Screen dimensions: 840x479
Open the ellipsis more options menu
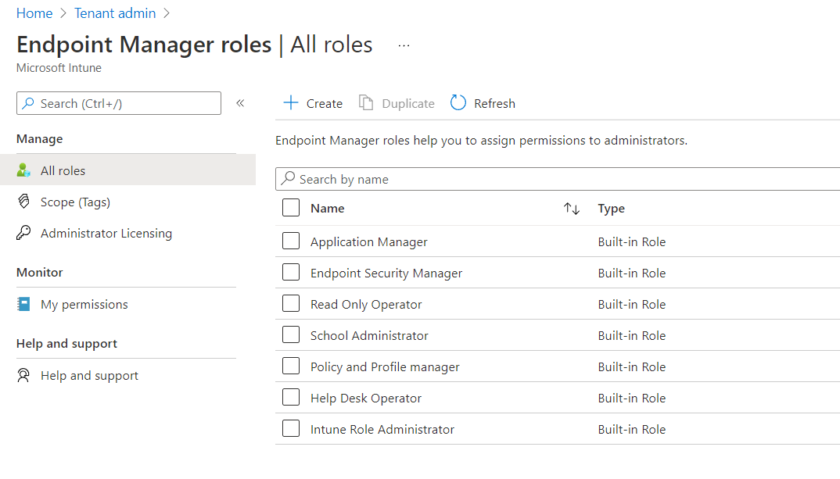pos(404,46)
